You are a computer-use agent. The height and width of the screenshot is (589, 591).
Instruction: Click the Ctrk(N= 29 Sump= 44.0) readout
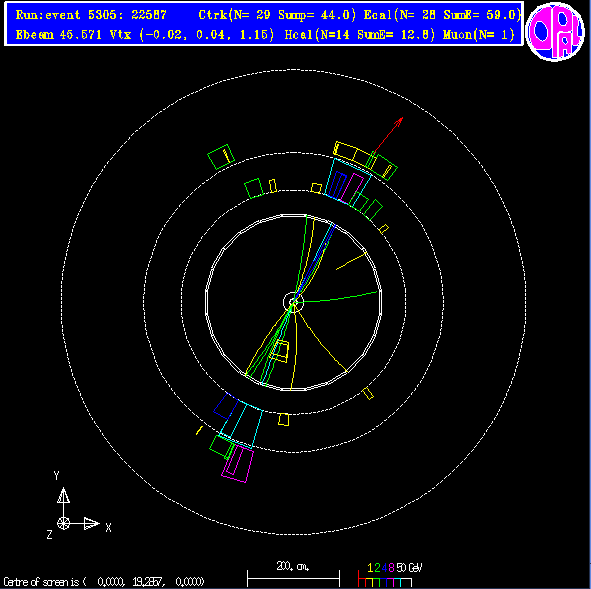277,15
